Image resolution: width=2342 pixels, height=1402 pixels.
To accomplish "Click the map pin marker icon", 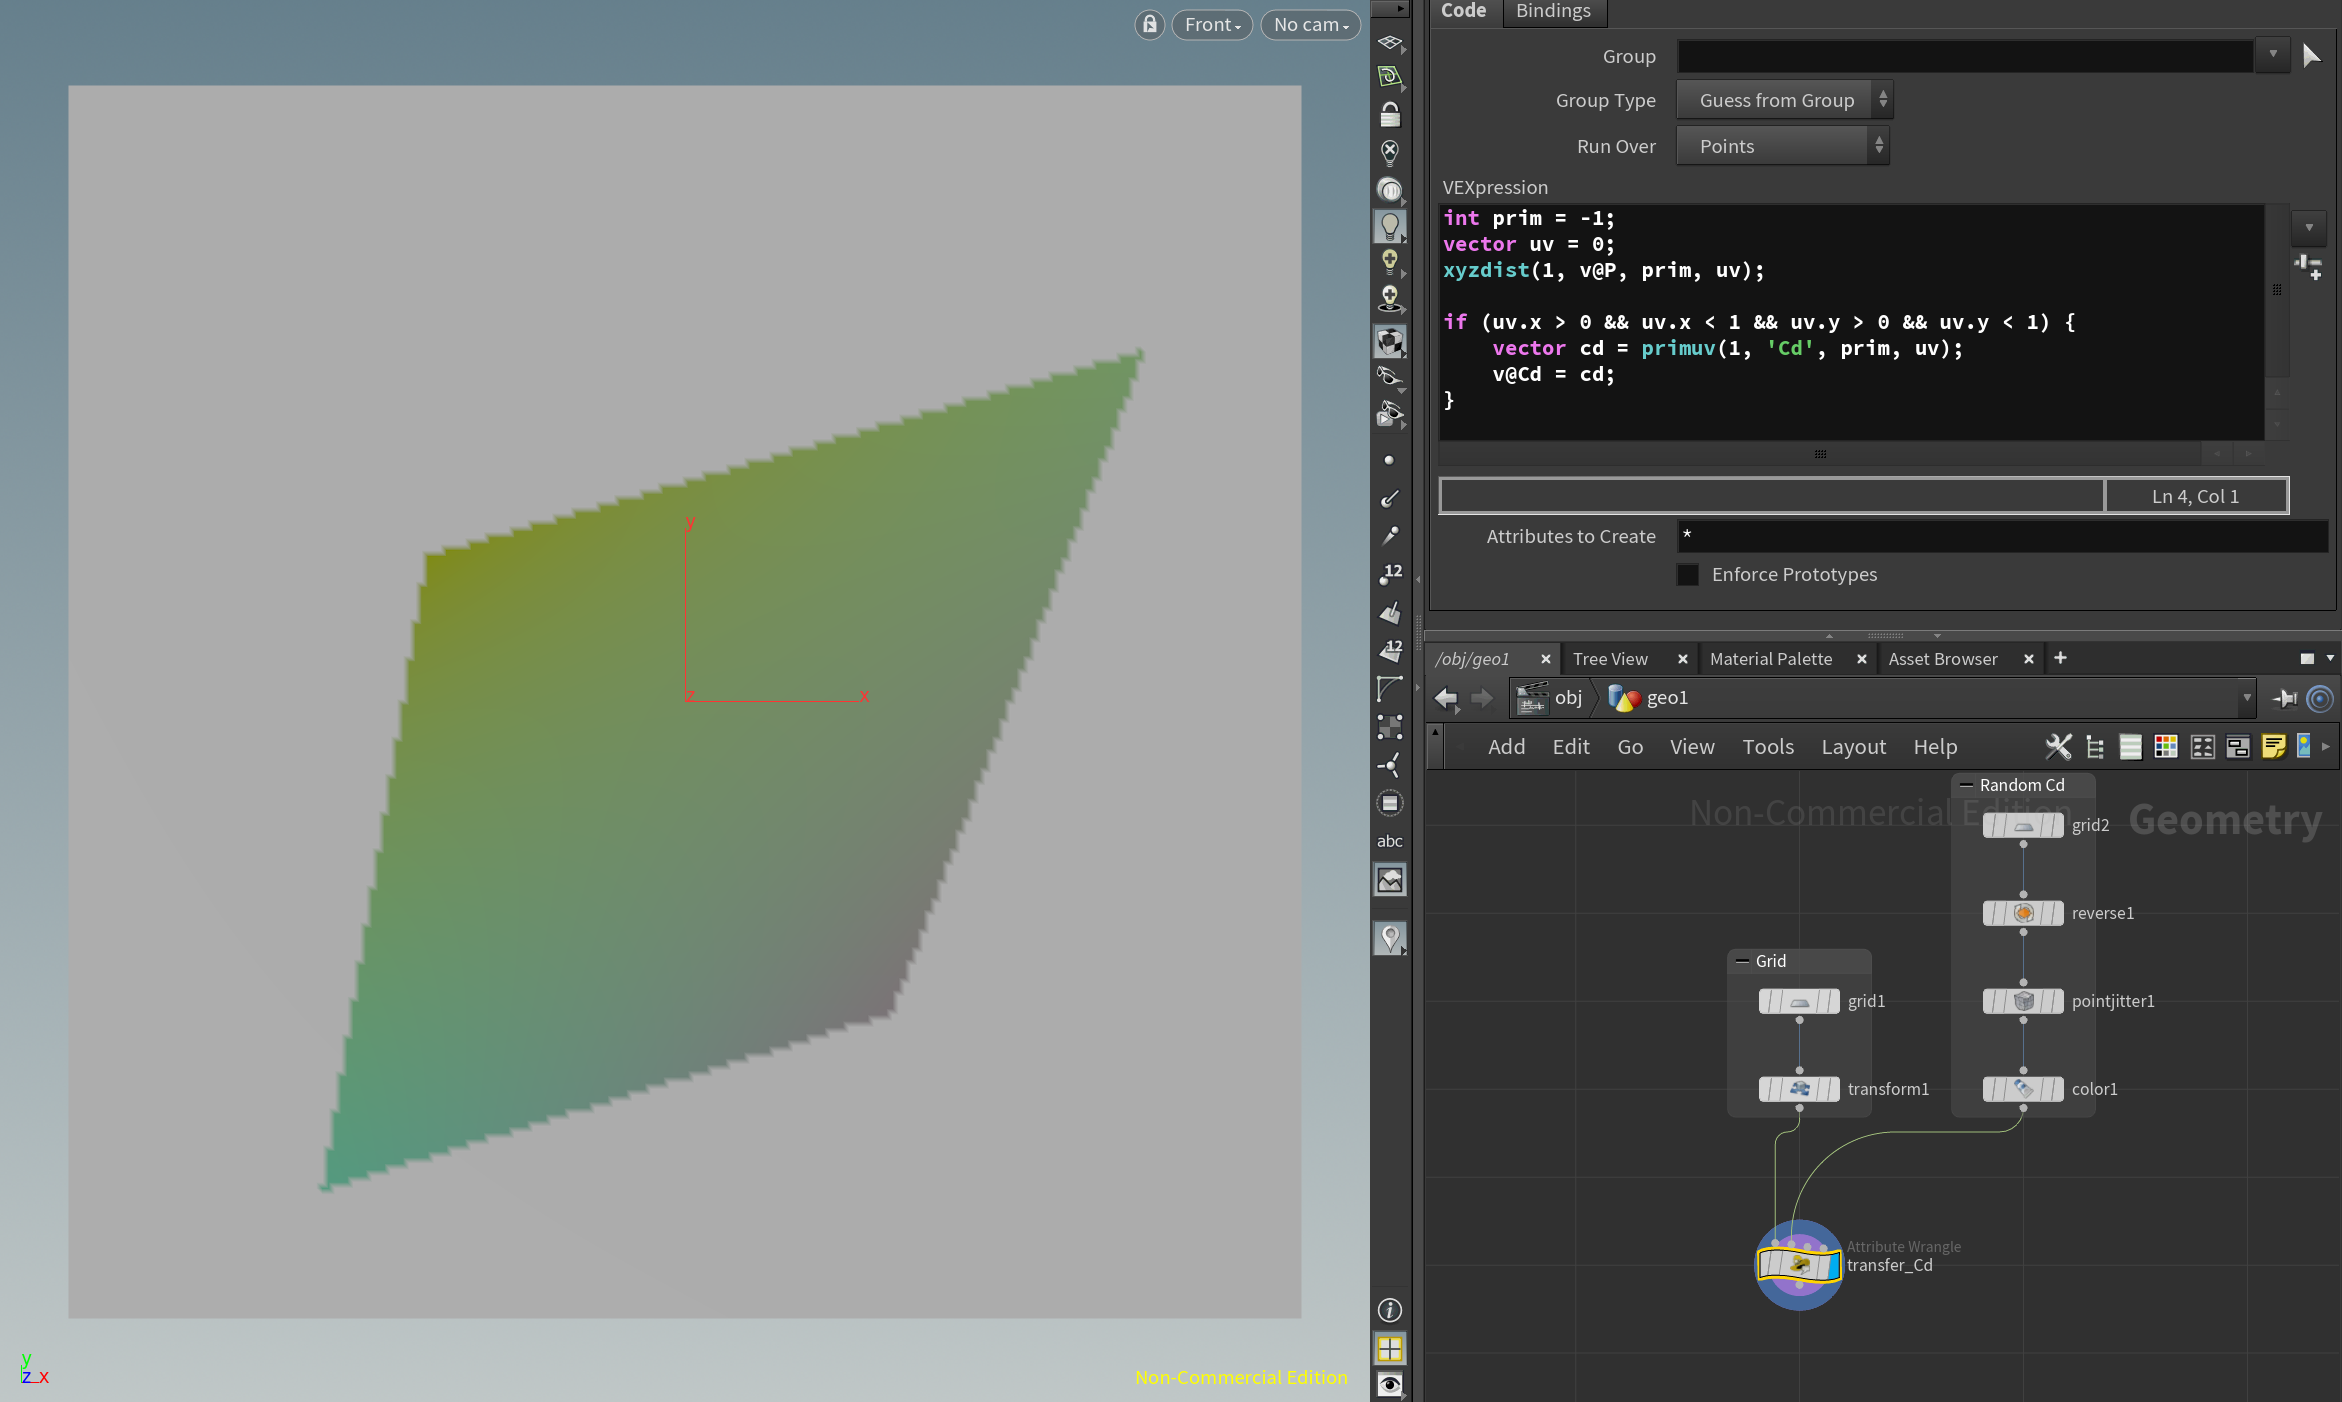I will (1390, 938).
